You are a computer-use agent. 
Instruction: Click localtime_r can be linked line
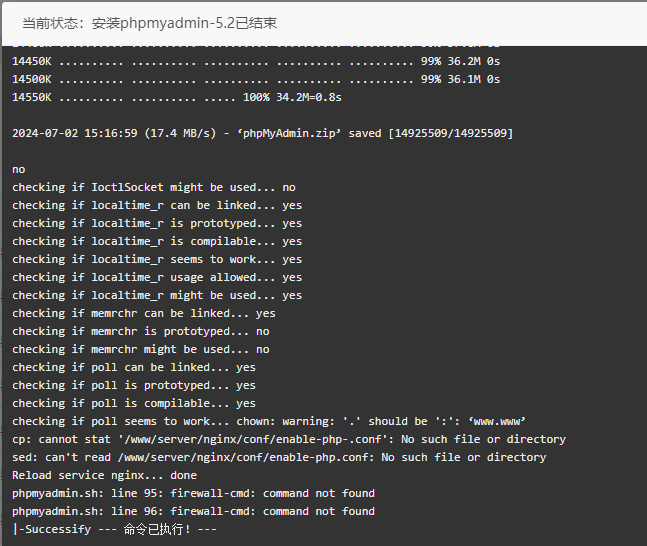(x=157, y=205)
